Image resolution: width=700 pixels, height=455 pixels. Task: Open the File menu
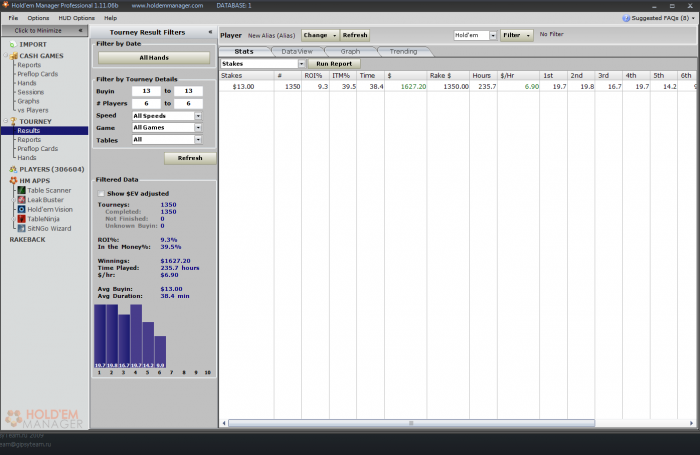(x=13, y=18)
